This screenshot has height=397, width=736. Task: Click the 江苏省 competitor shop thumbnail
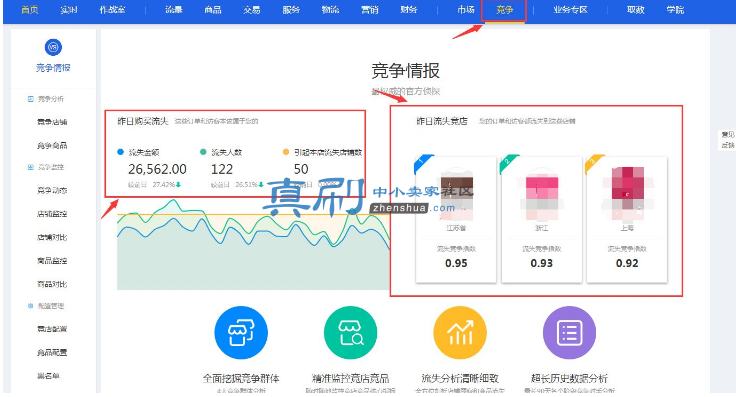(456, 195)
